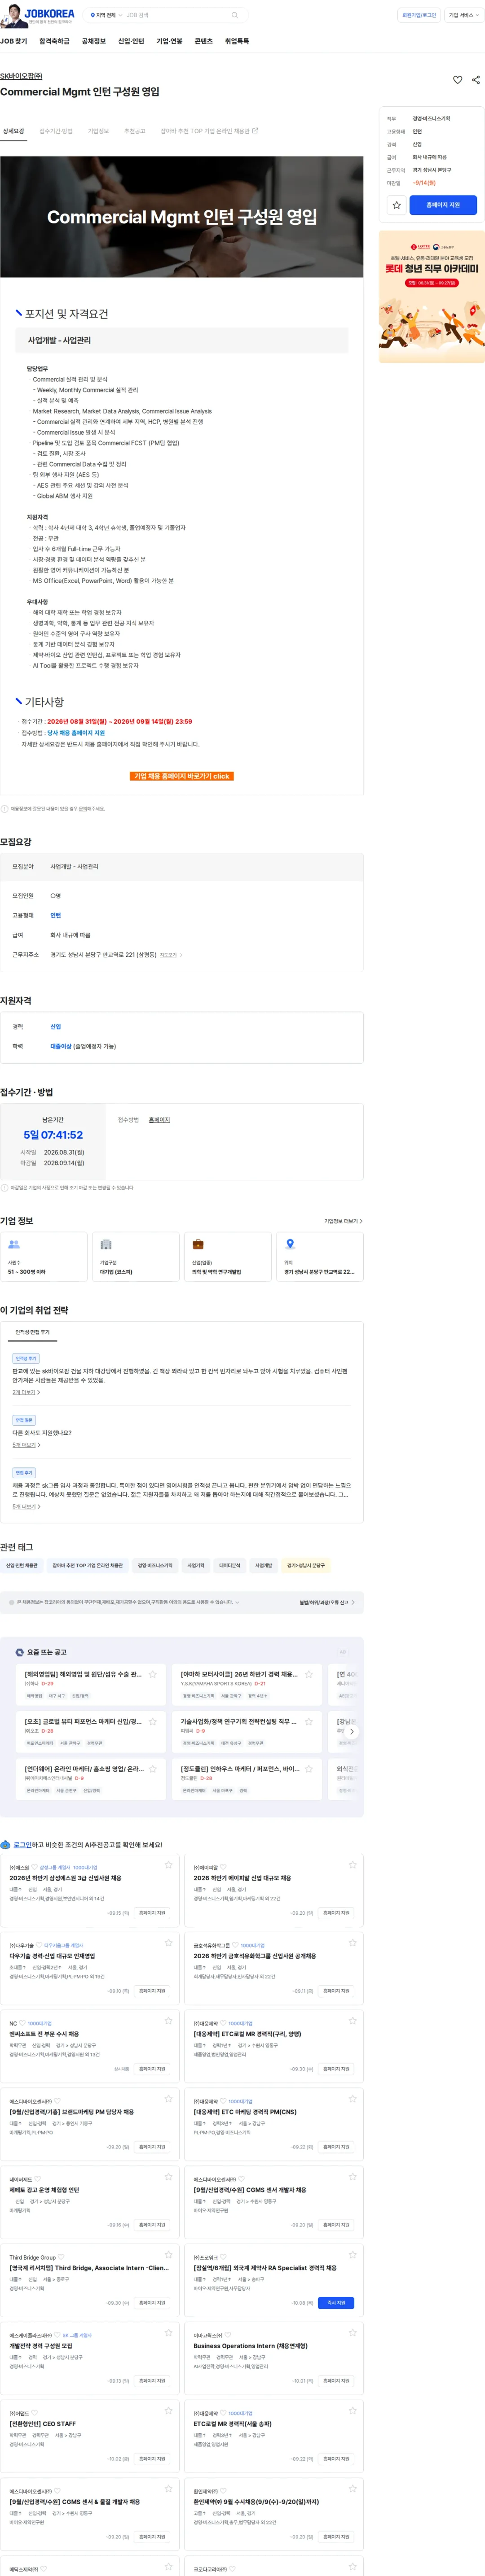485x2576 pixels.
Task: Open the JOB 찾기 menu
Action: click(14, 41)
